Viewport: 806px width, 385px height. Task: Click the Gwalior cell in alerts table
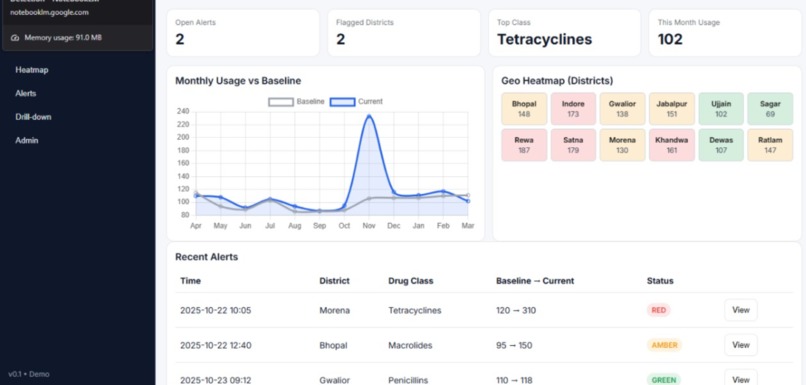click(335, 380)
